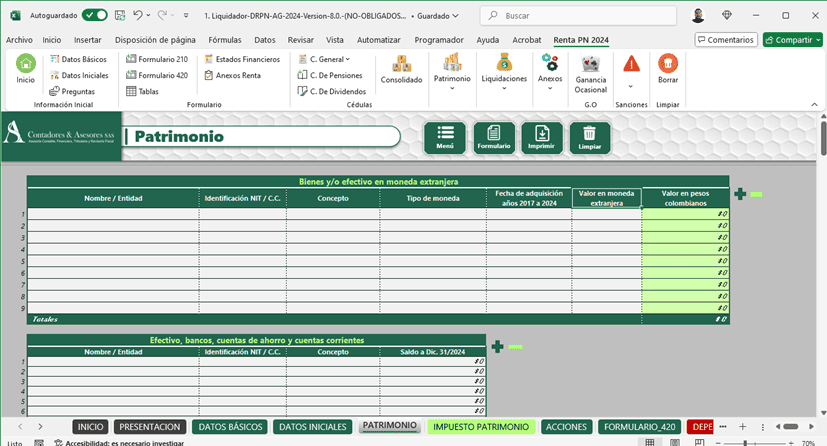827x446 pixels.
Task: Click the vertical scrollbar
Action: tap(823, 138)
